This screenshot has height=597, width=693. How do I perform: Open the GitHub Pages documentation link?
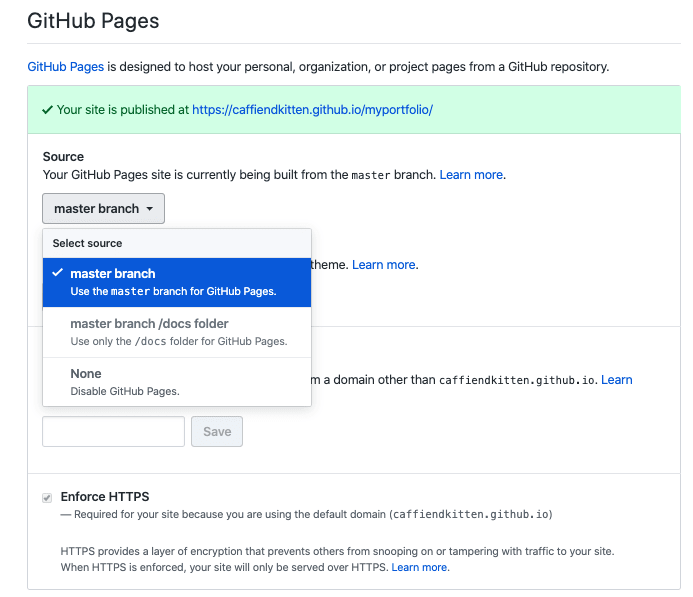point(65,67)
